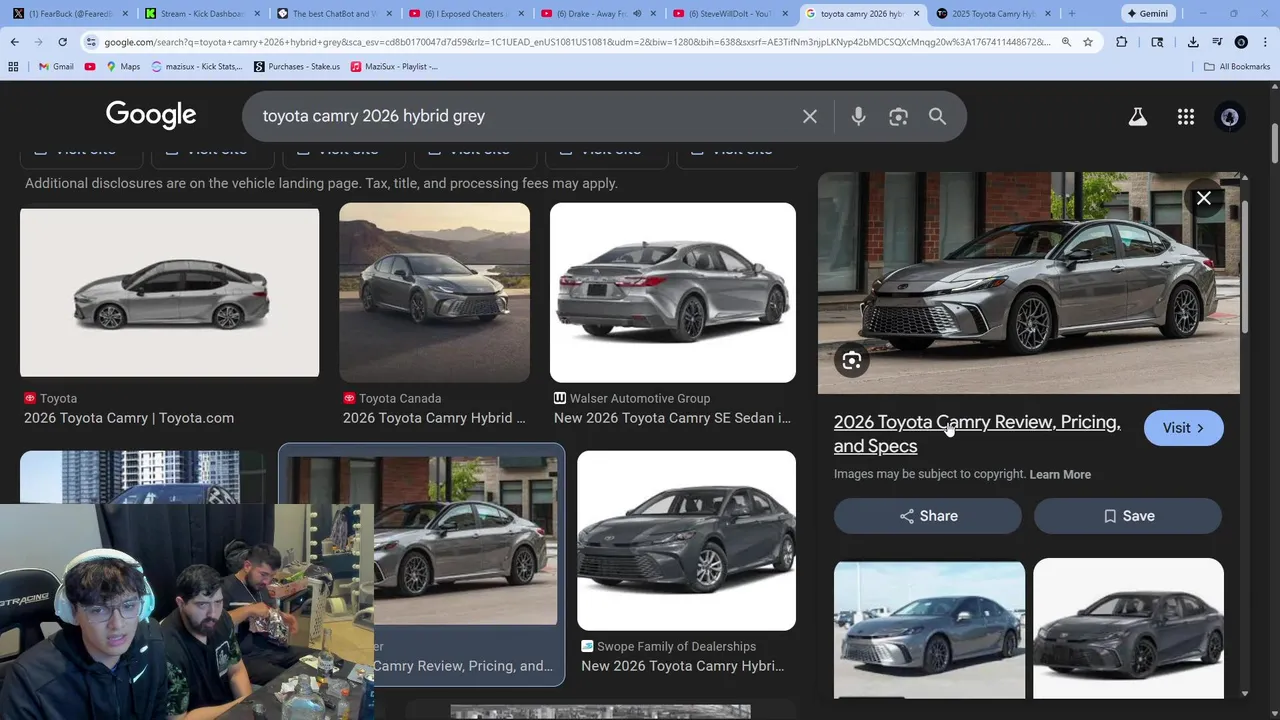The image size is (1280, 720).
Task: Open the Learn More copyright link
Action: [x=1060, y=474]
